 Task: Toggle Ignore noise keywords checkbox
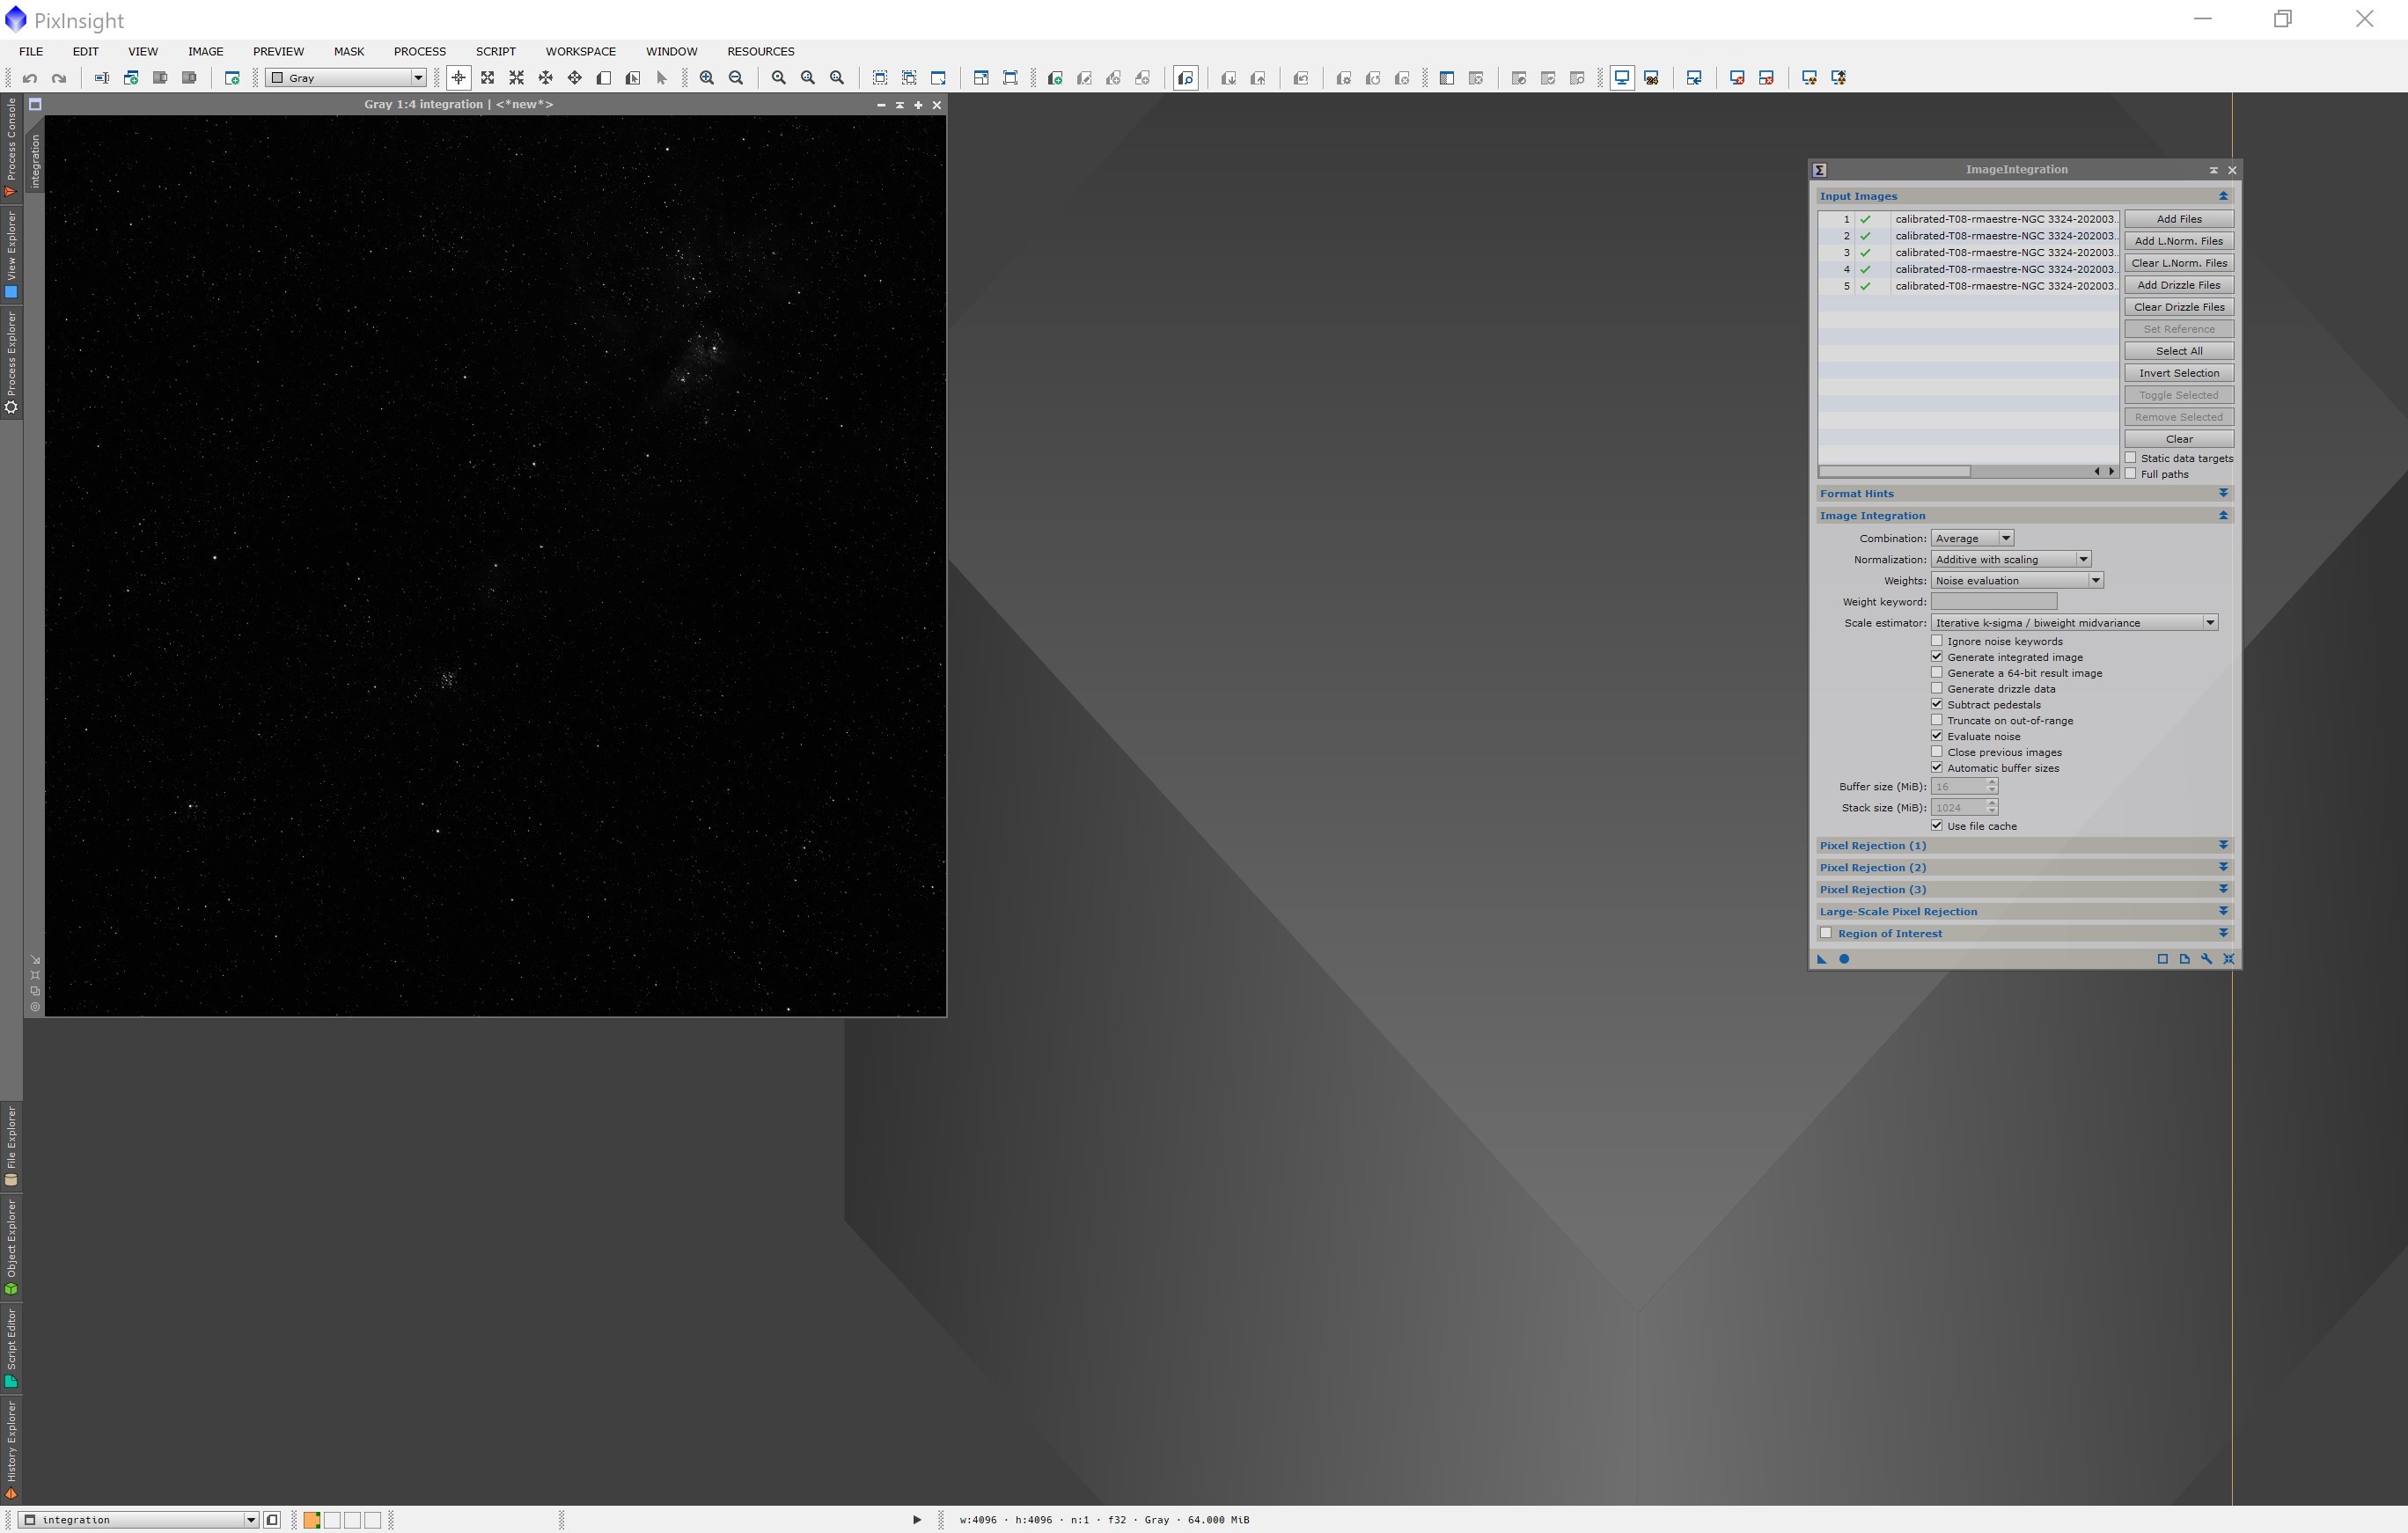[1937, 641]
